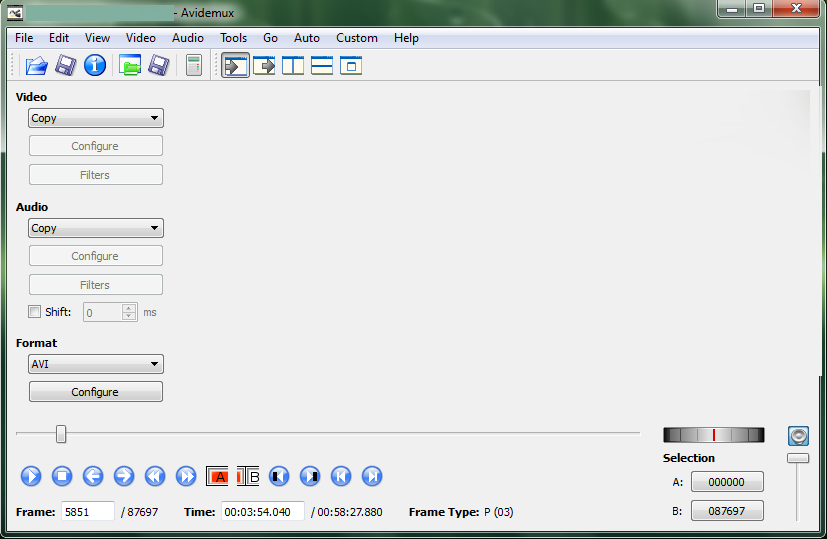Open the Auto menu

(x=306, y=38)
